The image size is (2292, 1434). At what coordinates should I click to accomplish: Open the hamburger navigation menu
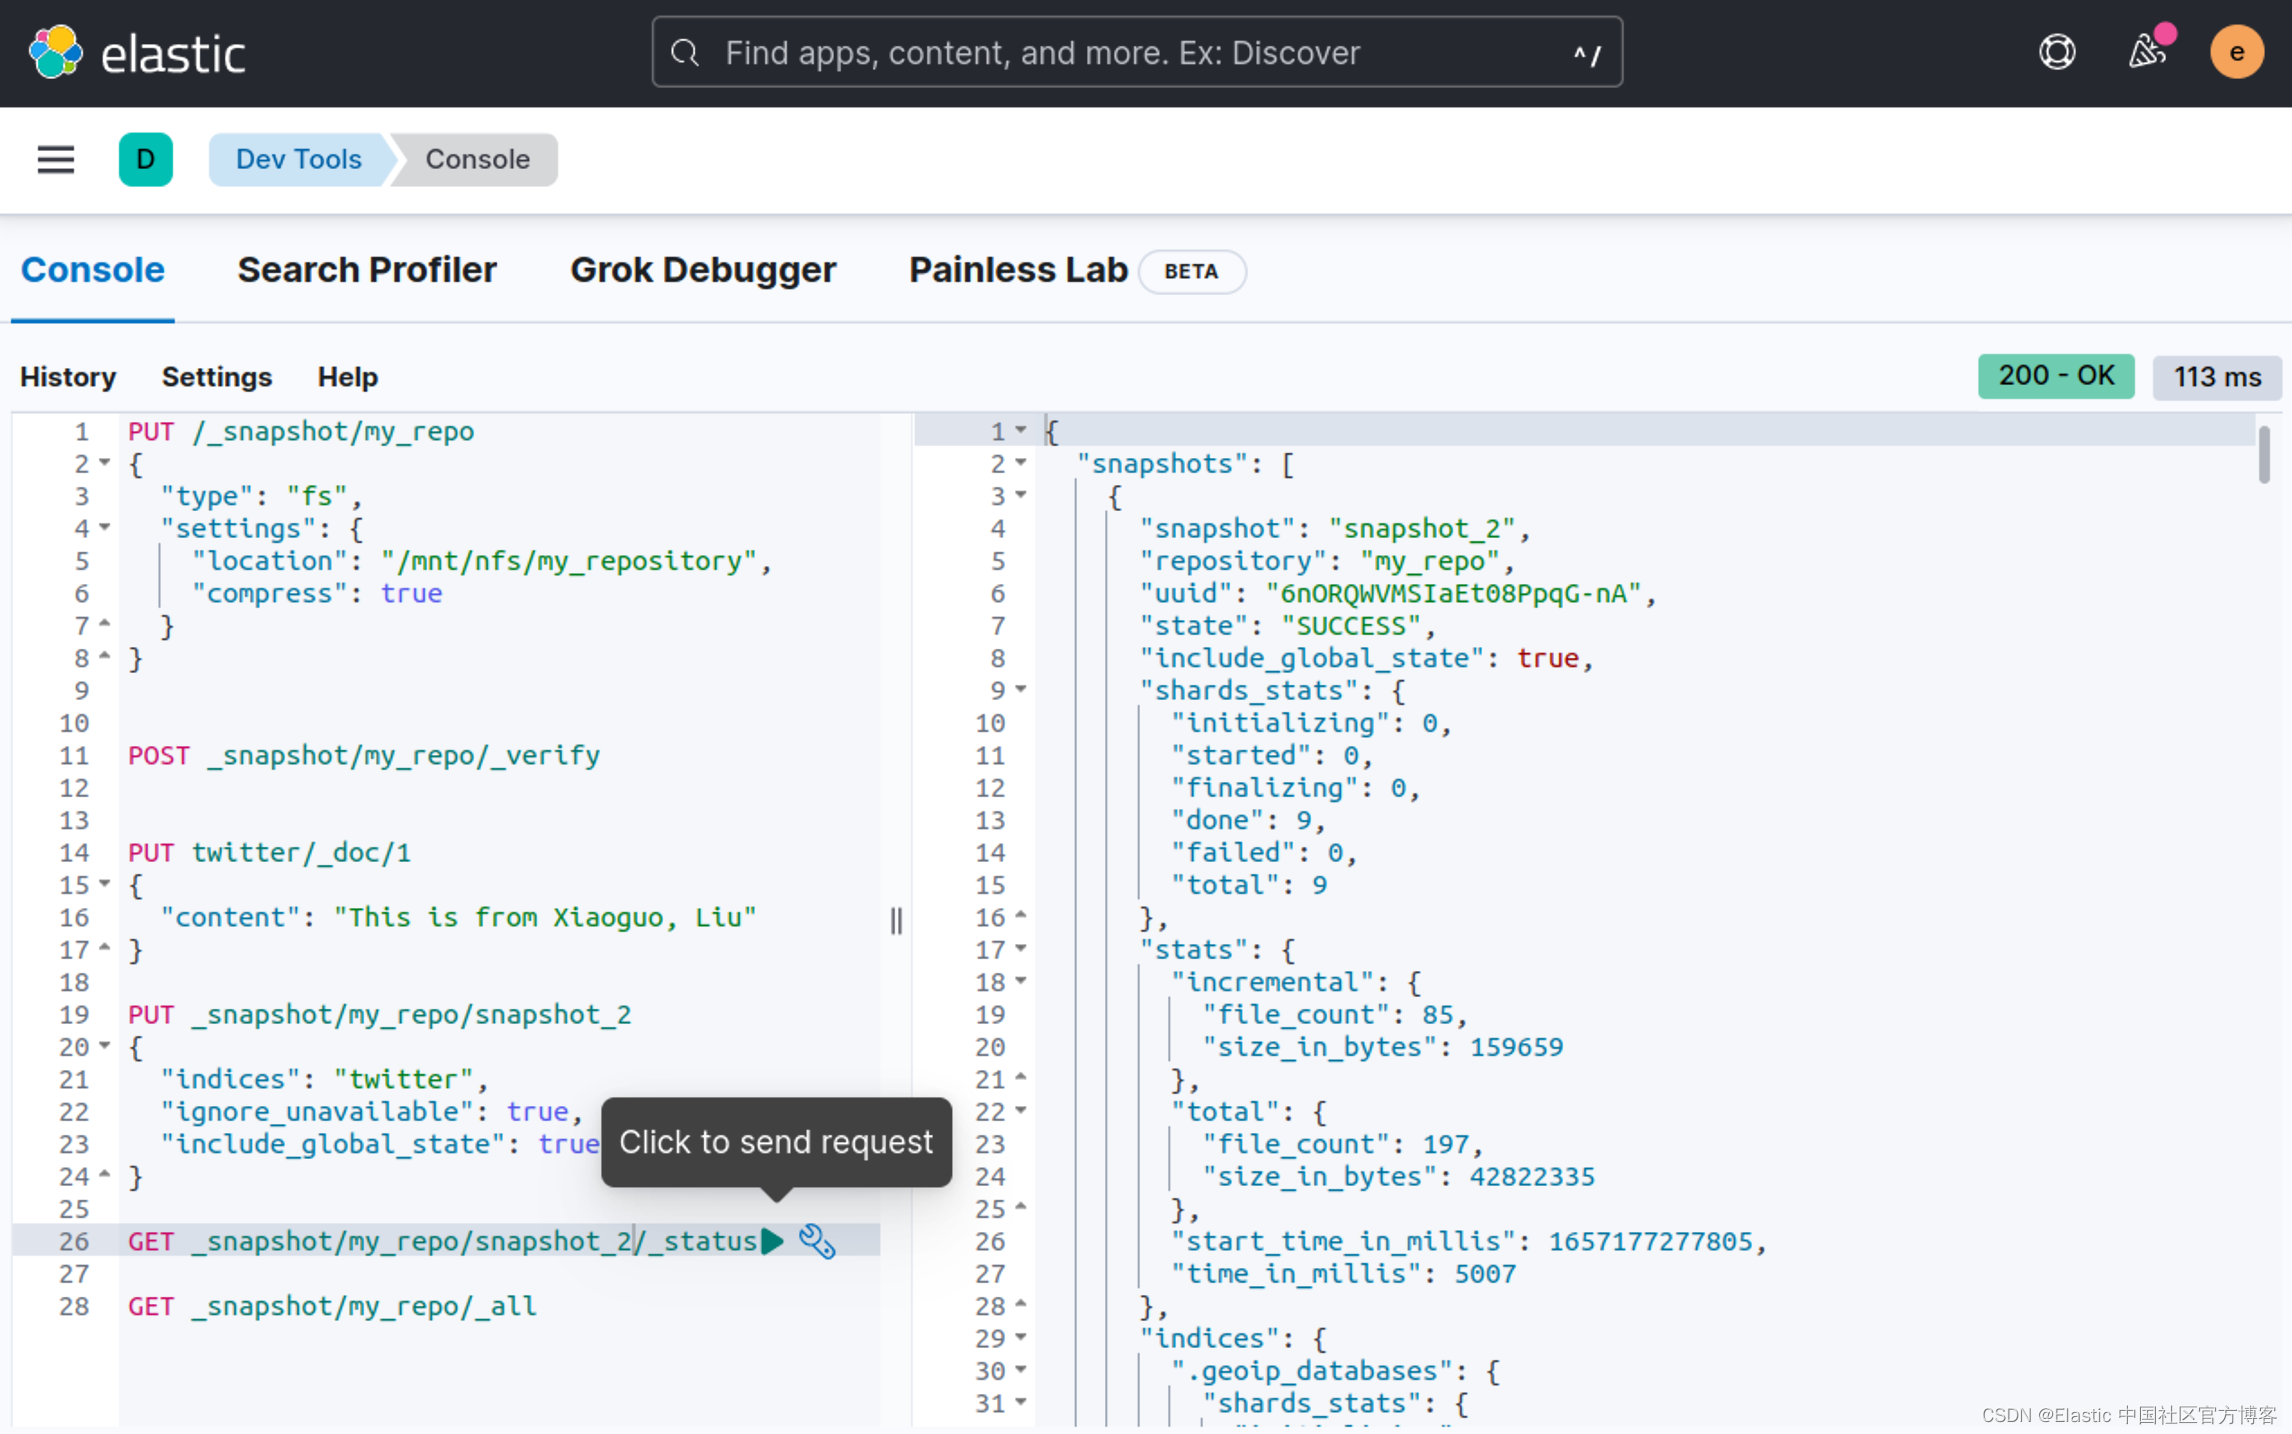point(55,159)
